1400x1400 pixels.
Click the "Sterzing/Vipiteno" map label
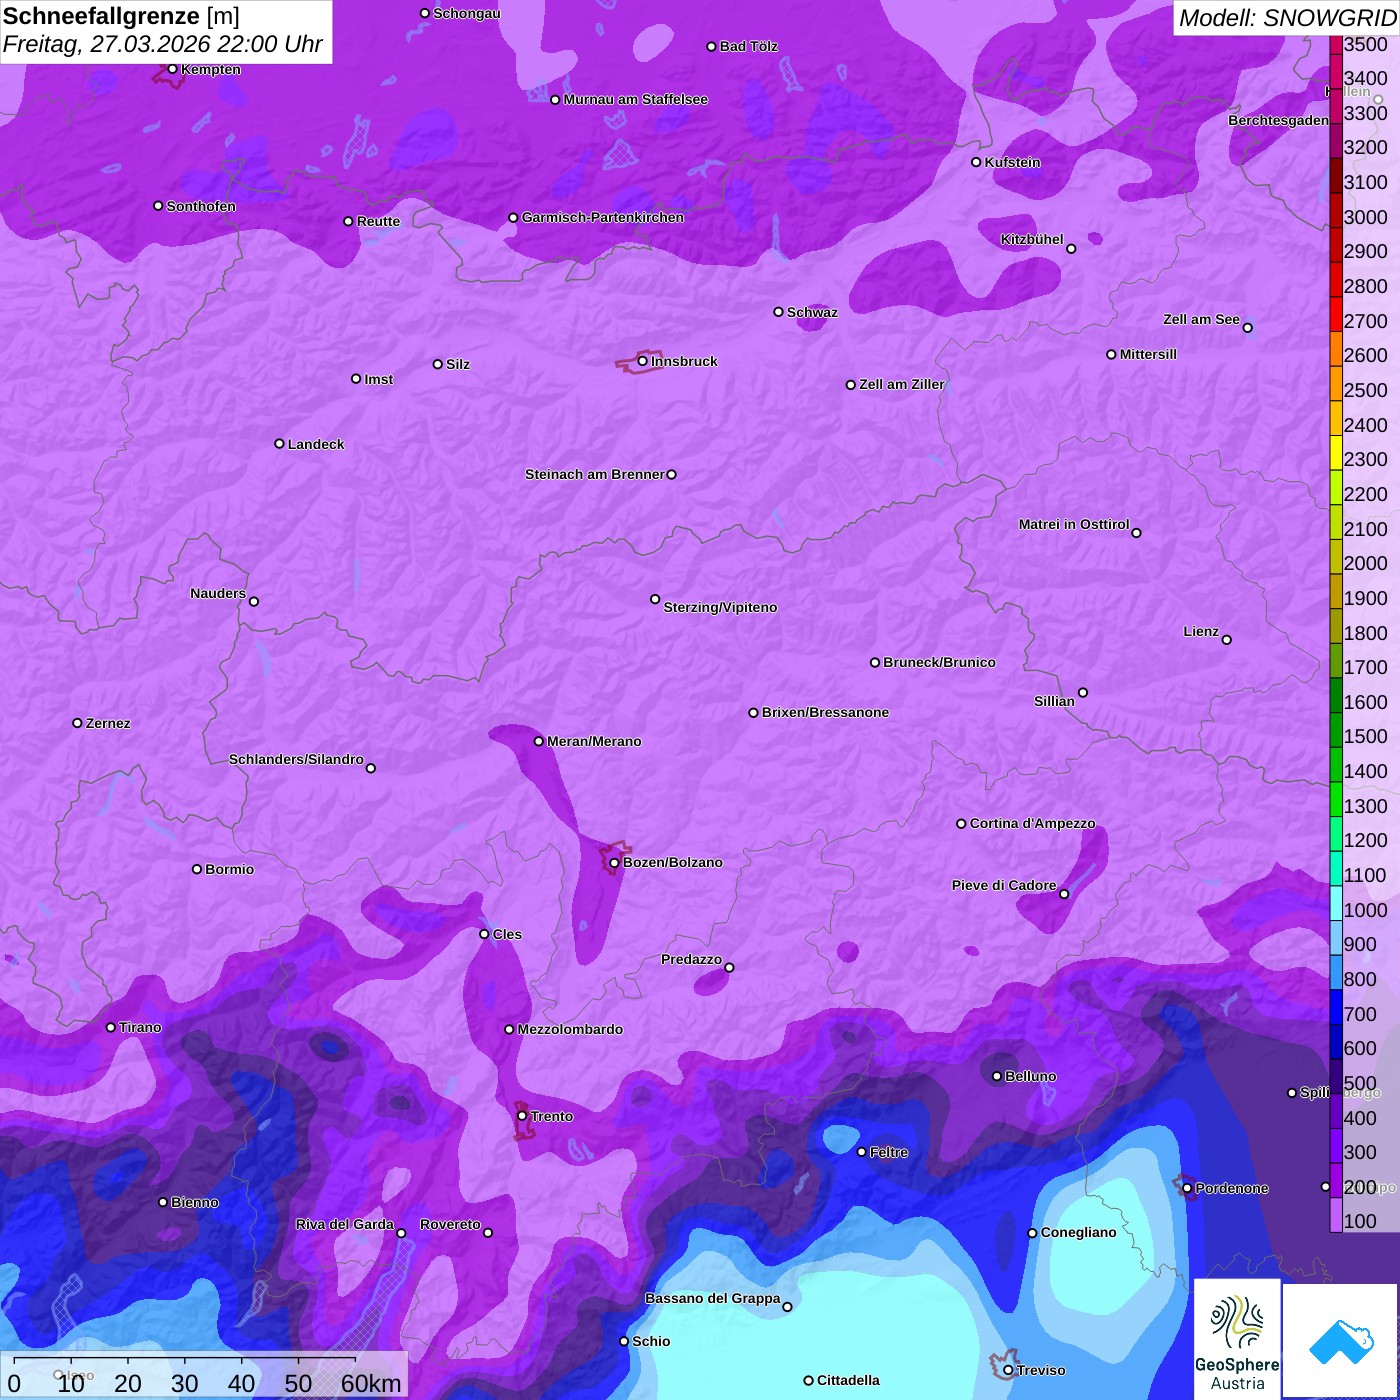(720, 607)
